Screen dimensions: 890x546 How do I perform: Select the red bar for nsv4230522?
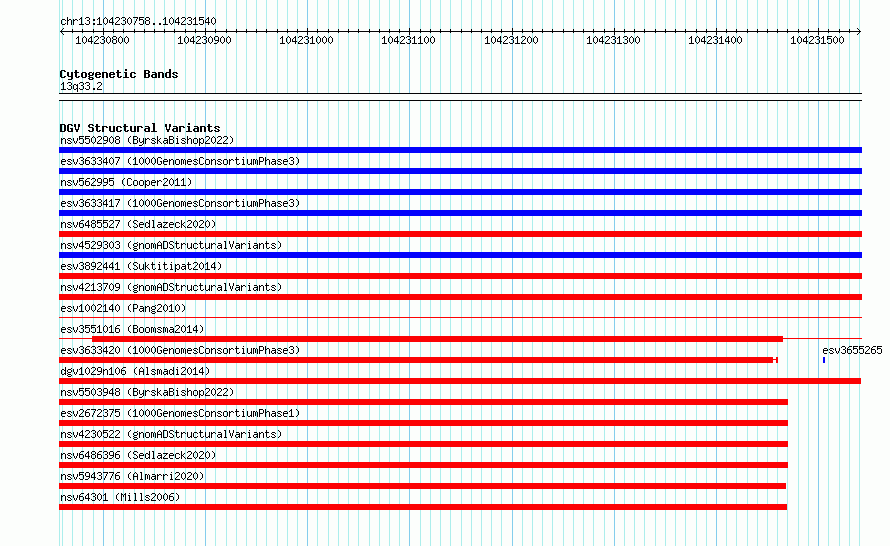pyautogui.click(x=423, y=444)
